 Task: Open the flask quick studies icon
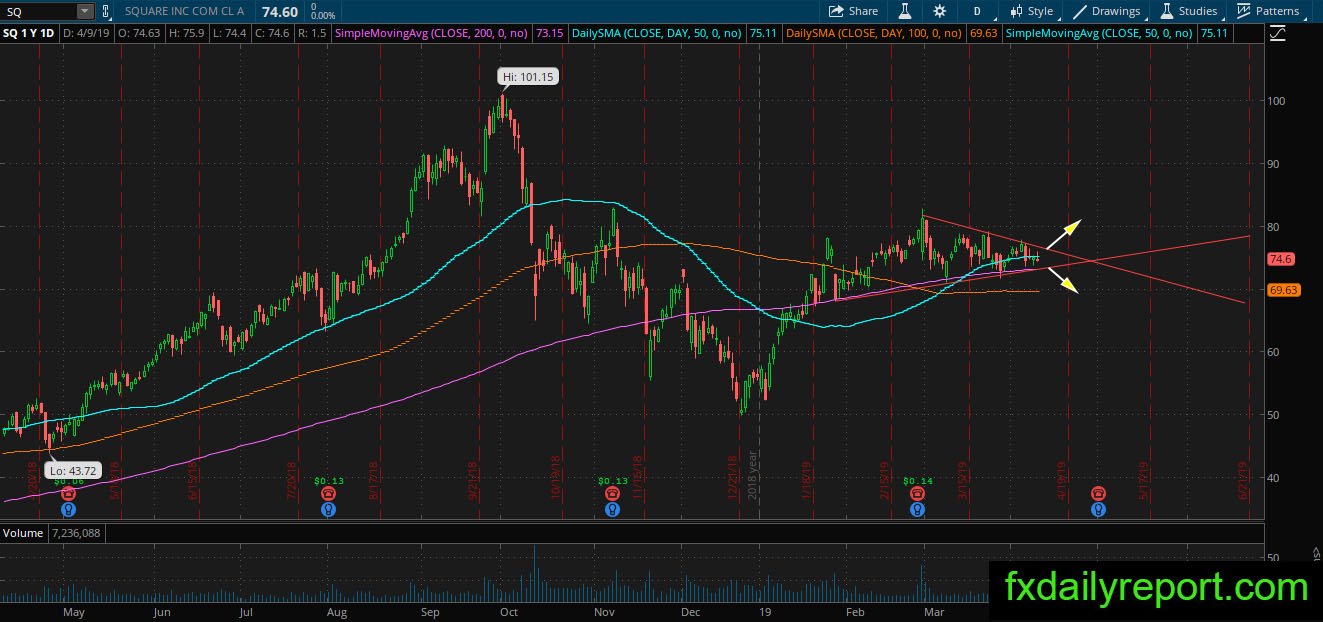tap(904, 11)
